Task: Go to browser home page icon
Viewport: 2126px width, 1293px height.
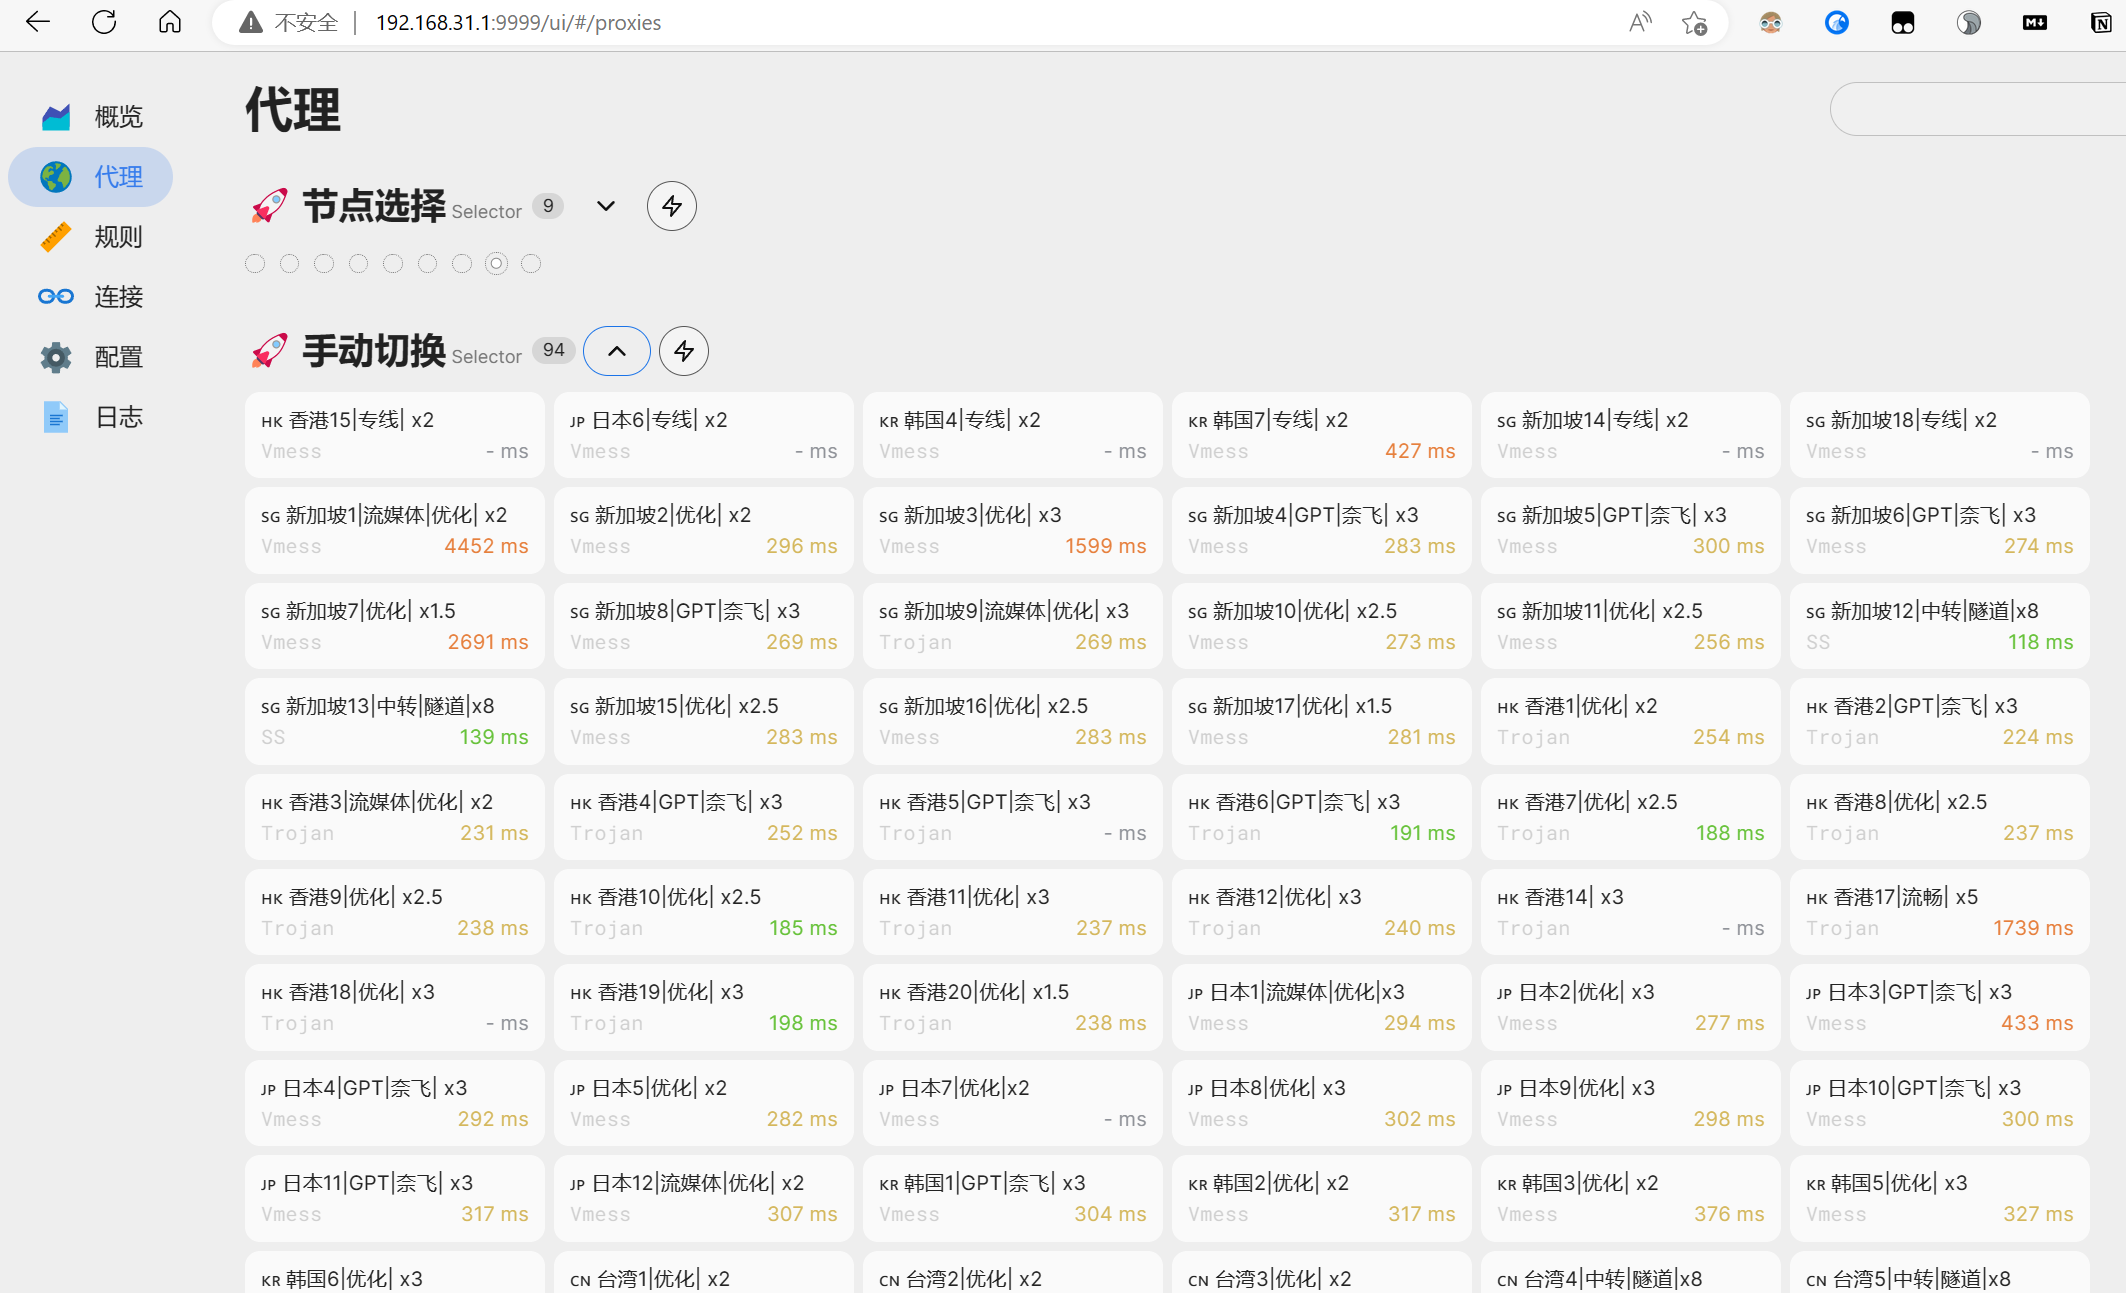Action: click(x=170, y=22)
